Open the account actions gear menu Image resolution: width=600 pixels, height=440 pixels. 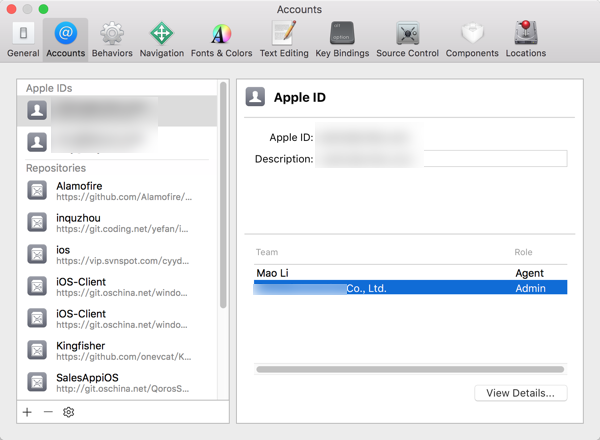(x=68, y=412)
